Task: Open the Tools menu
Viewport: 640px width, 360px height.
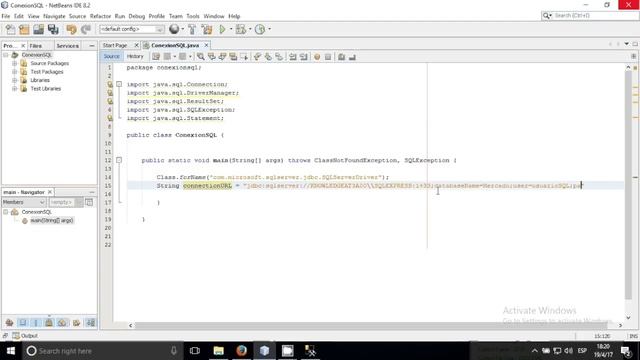Action: point(193,16)
